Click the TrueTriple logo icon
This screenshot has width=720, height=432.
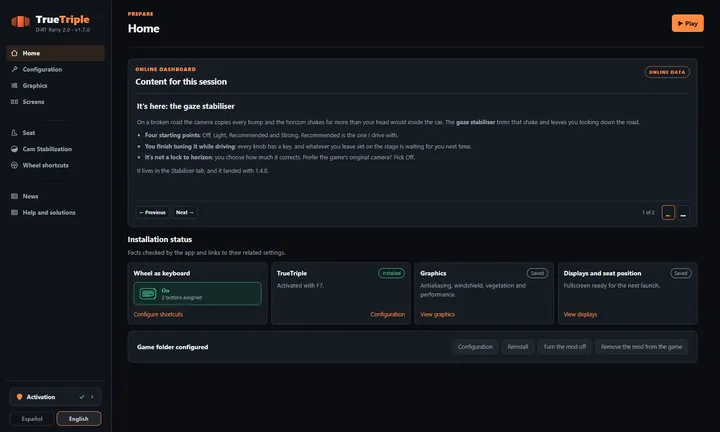21,21
